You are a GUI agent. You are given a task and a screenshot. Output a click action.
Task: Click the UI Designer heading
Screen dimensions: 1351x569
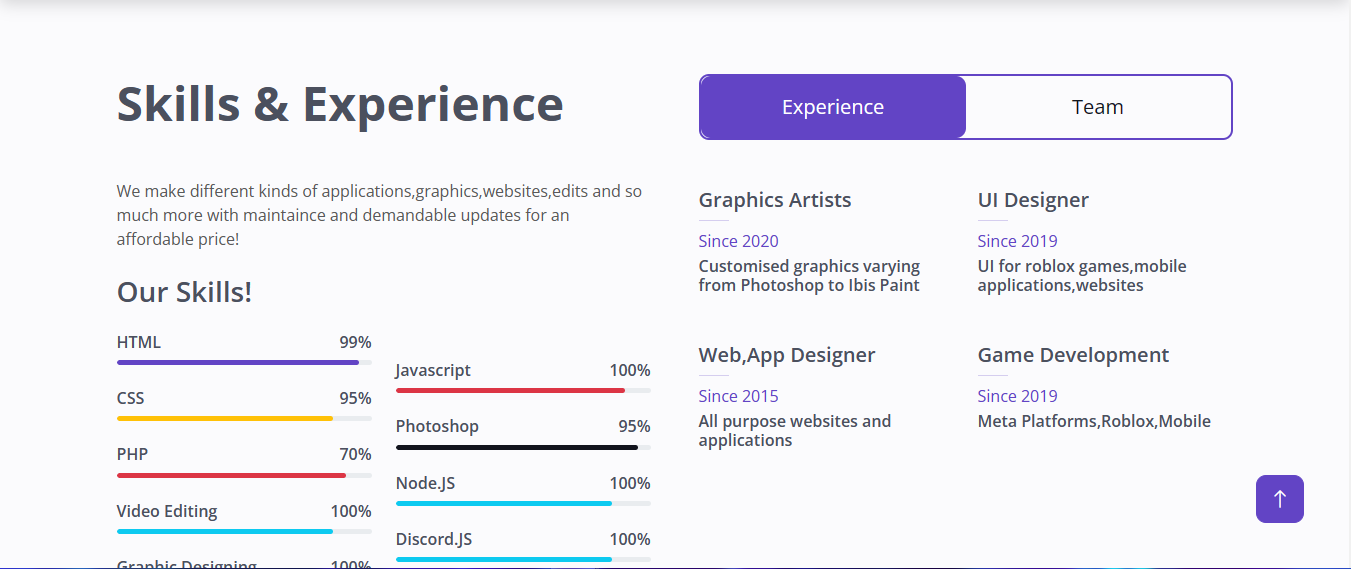pos(1033,200)
